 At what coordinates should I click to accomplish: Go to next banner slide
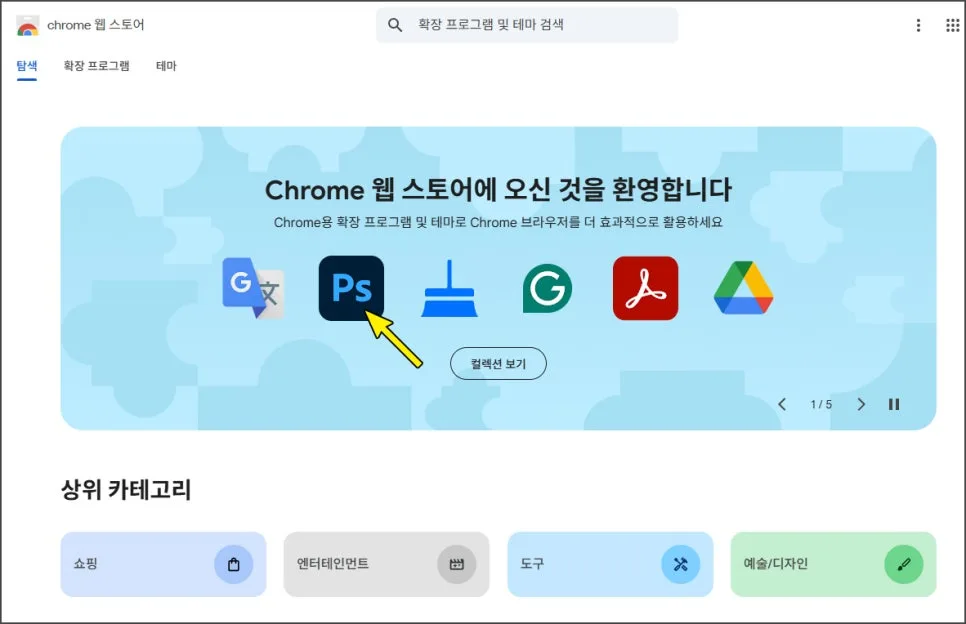(x=861, y=404)
